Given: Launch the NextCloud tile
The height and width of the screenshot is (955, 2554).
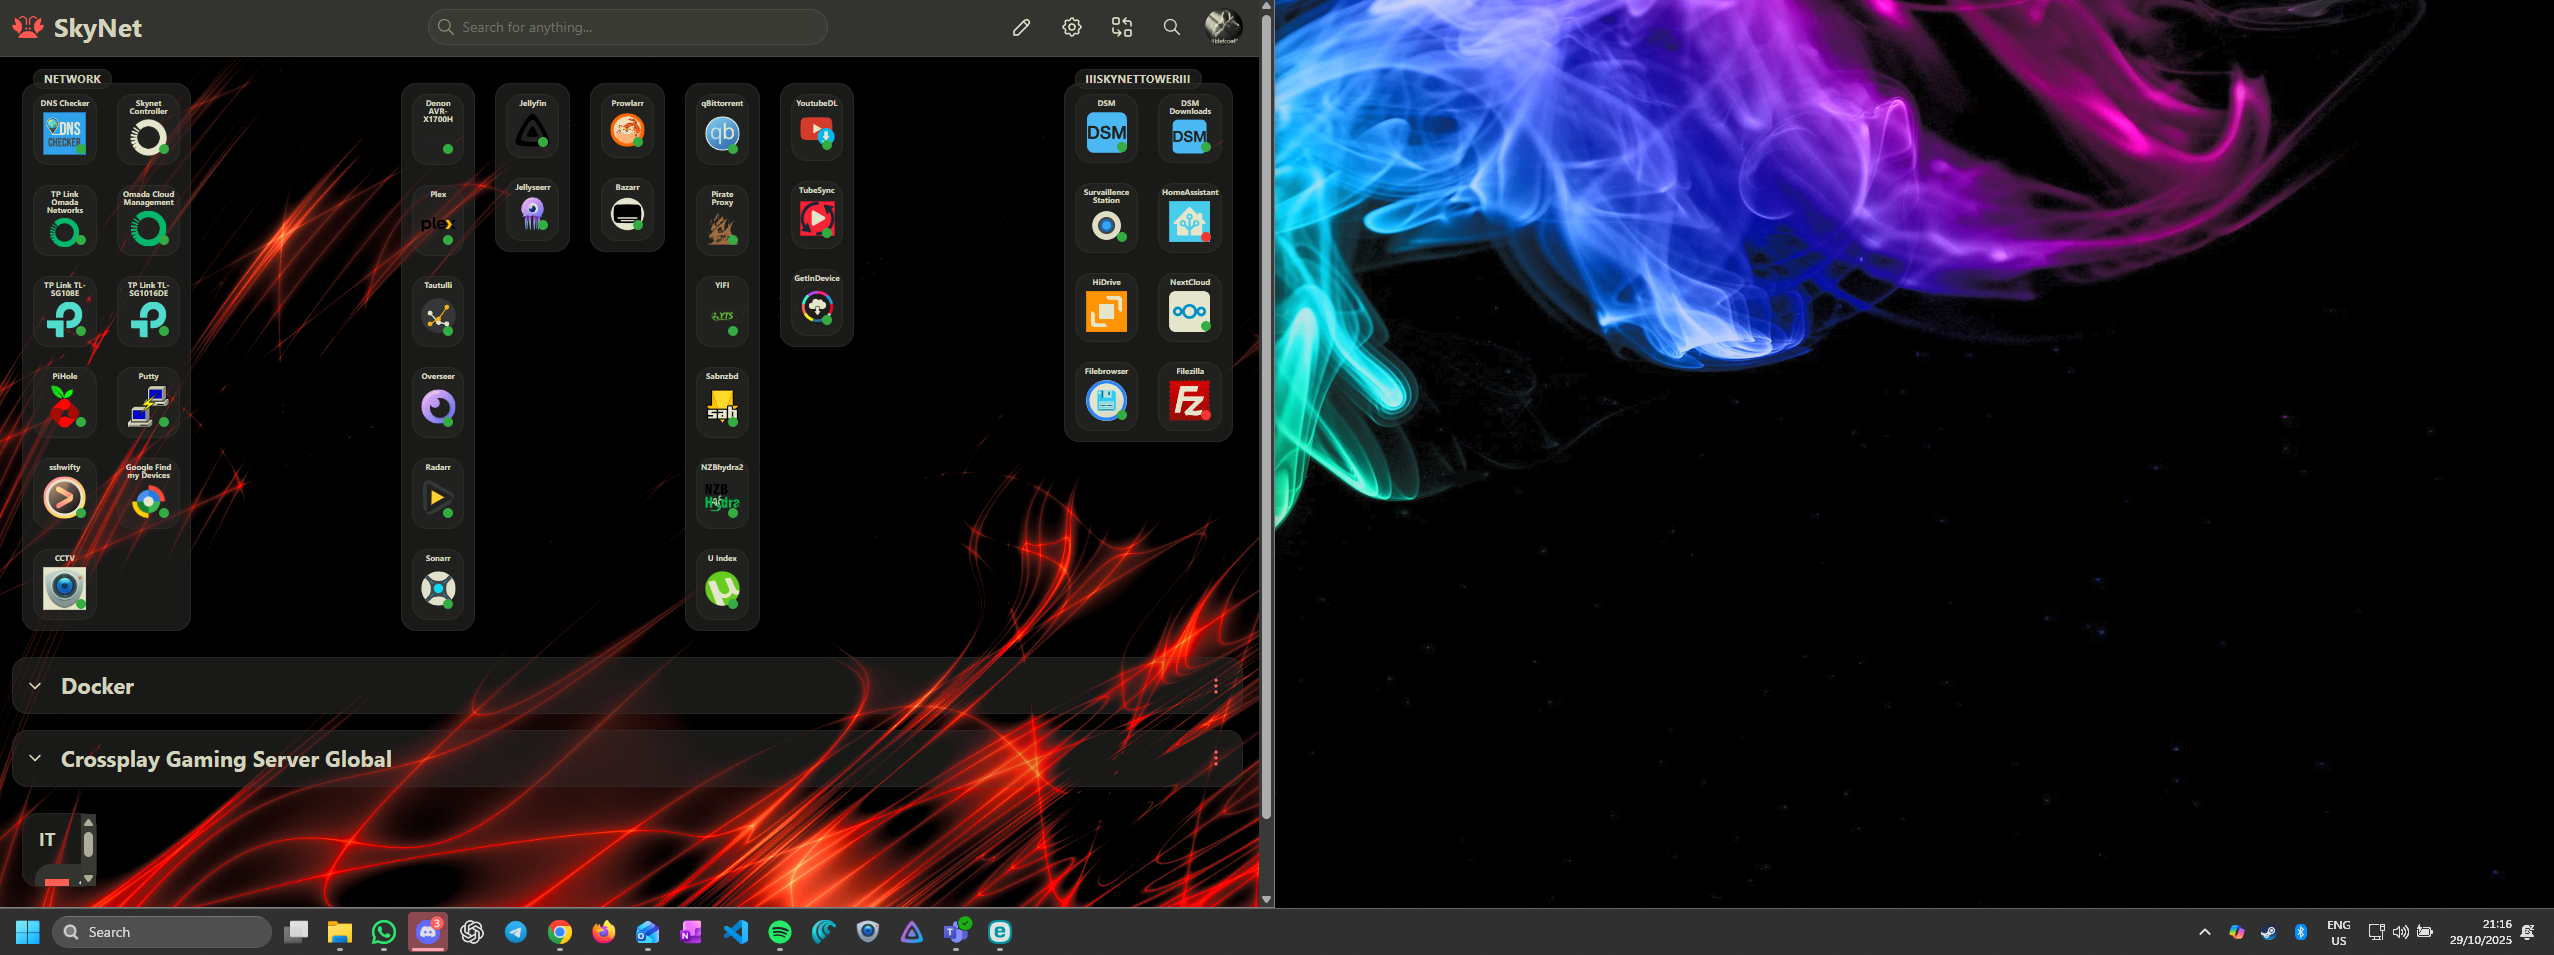Looking at the screenshot, I should tap(1190, 307).
